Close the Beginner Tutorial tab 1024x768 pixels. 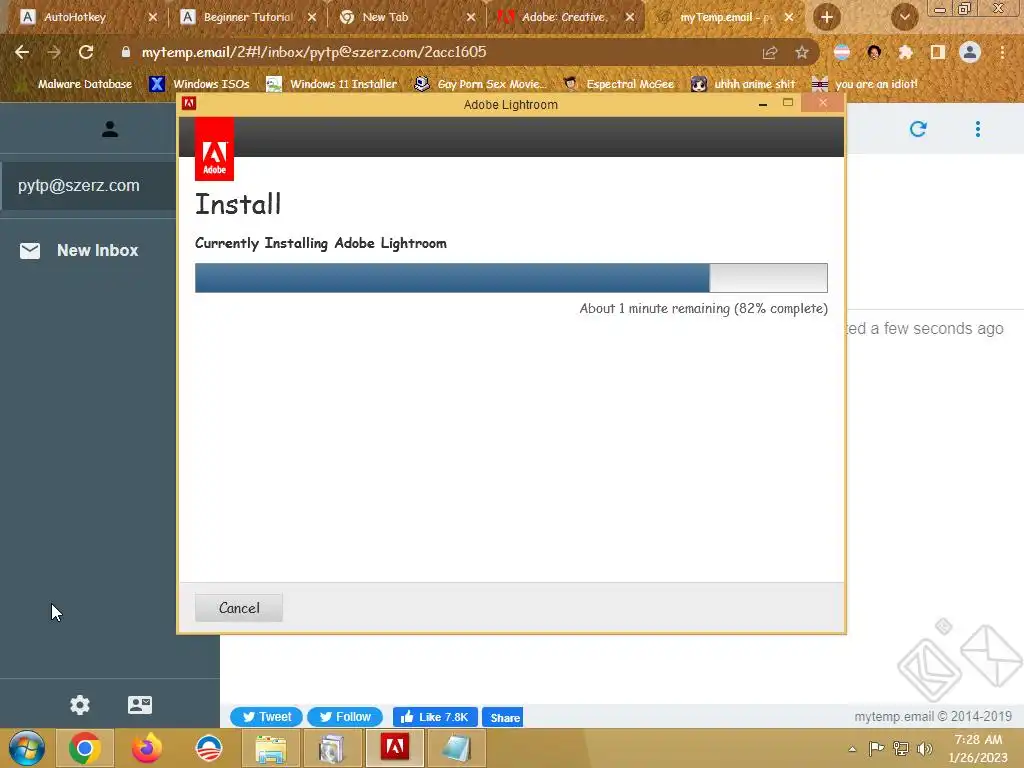[x=312, y=17]
